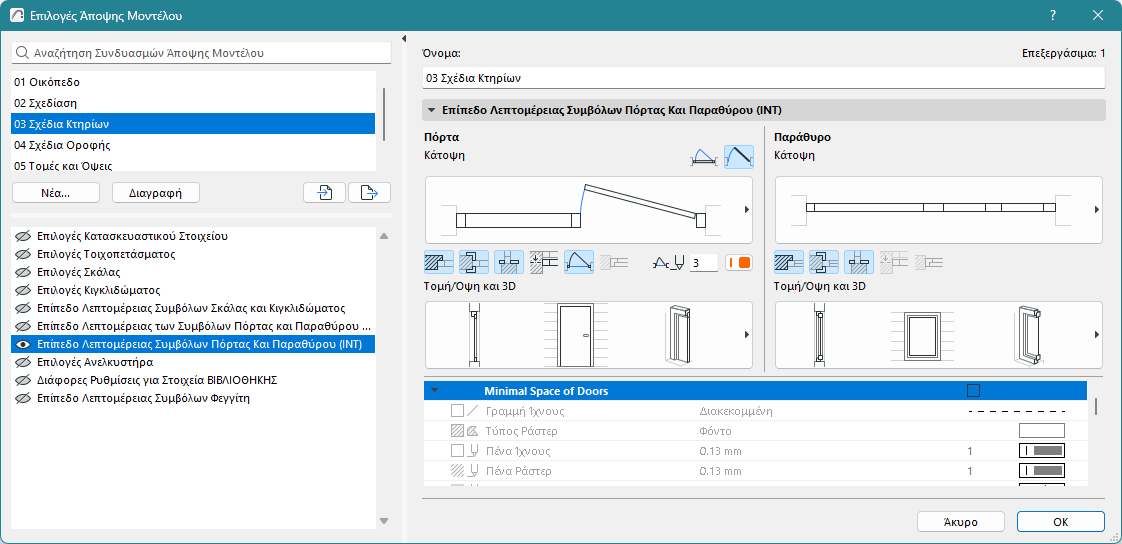Collapse the Minimal Space of Doors group
Screen dimensions: 1122x544
(x=435, y=391)
